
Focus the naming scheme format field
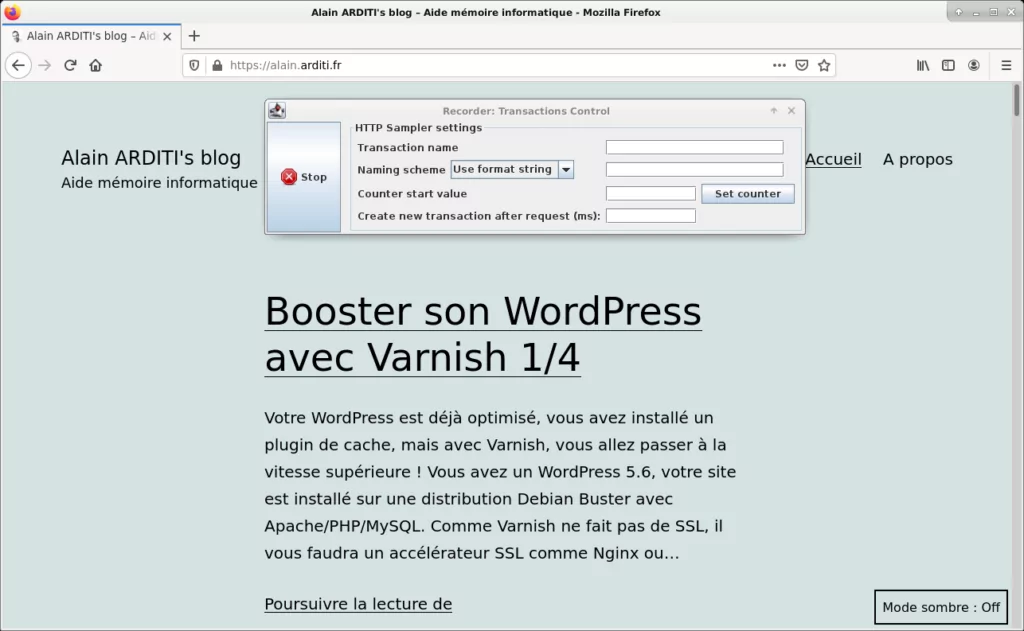pyautogui.click(x=694, y=170)
